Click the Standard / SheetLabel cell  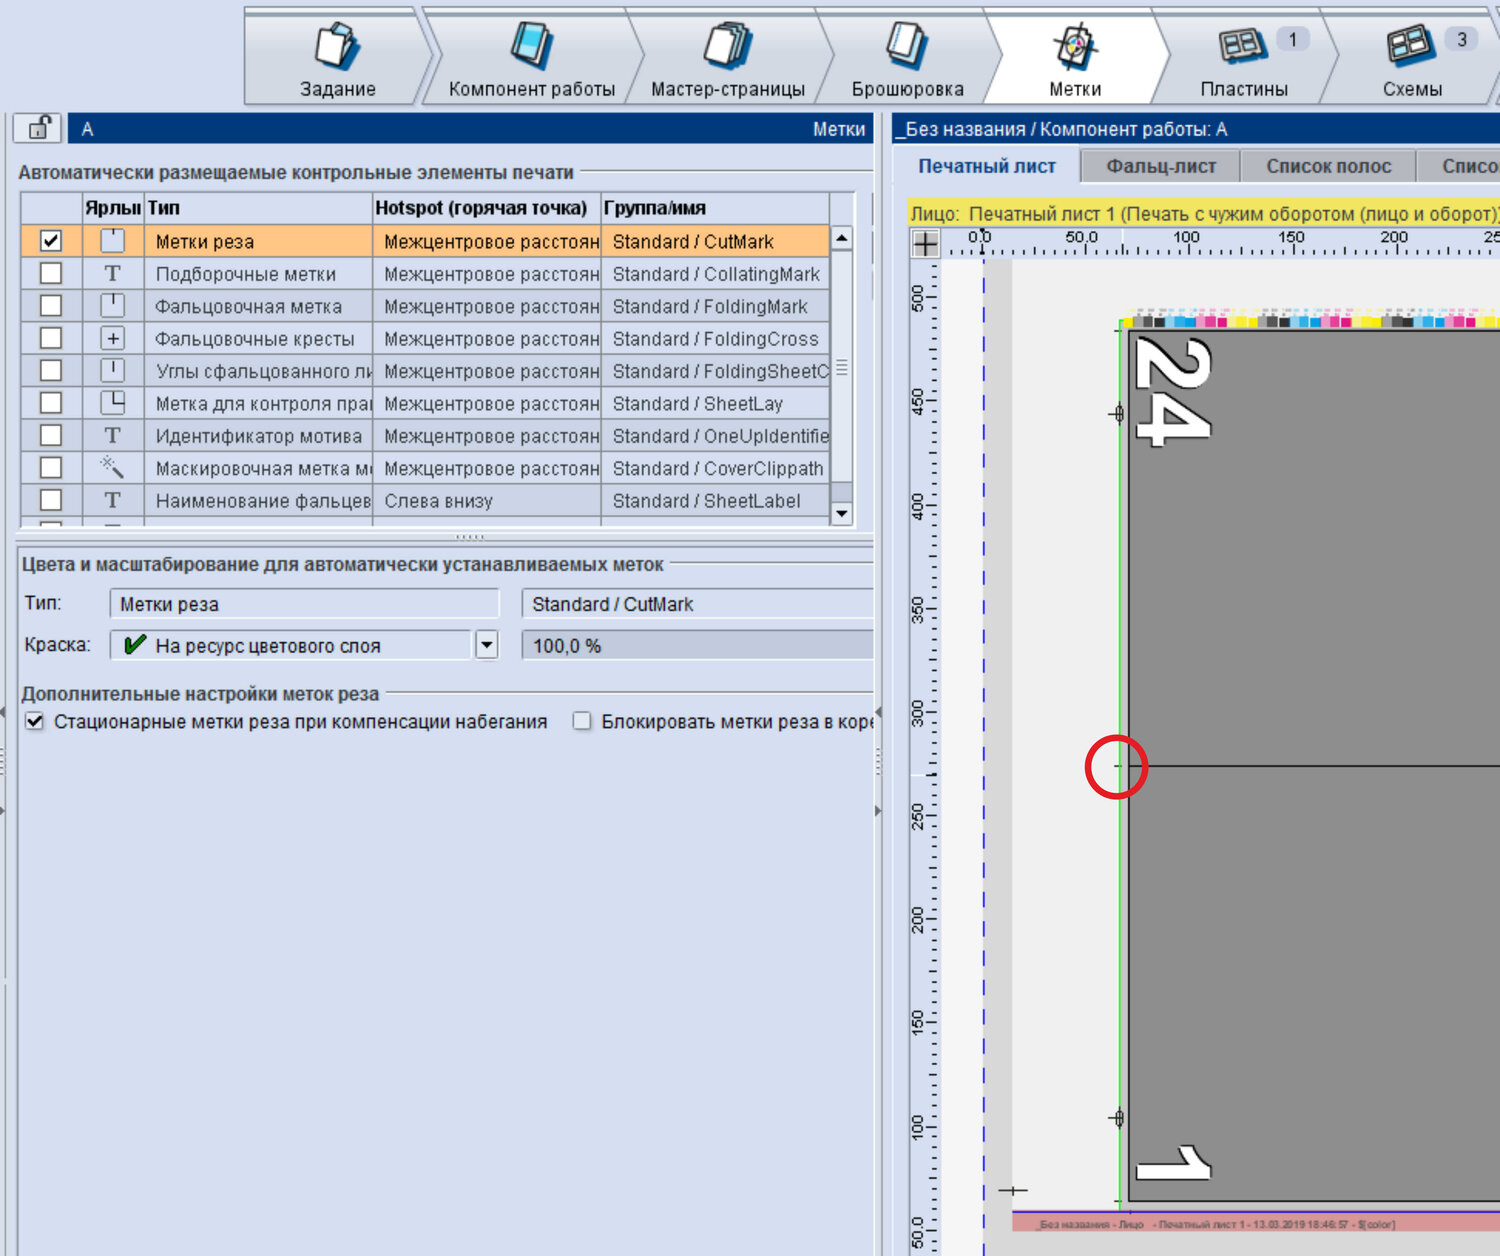pyautogui.click(x=715, y=500)
